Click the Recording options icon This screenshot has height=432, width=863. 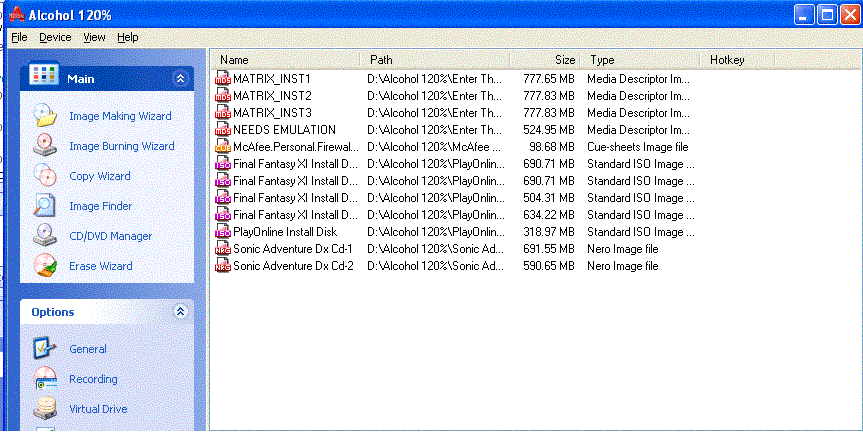coord(45,379)
